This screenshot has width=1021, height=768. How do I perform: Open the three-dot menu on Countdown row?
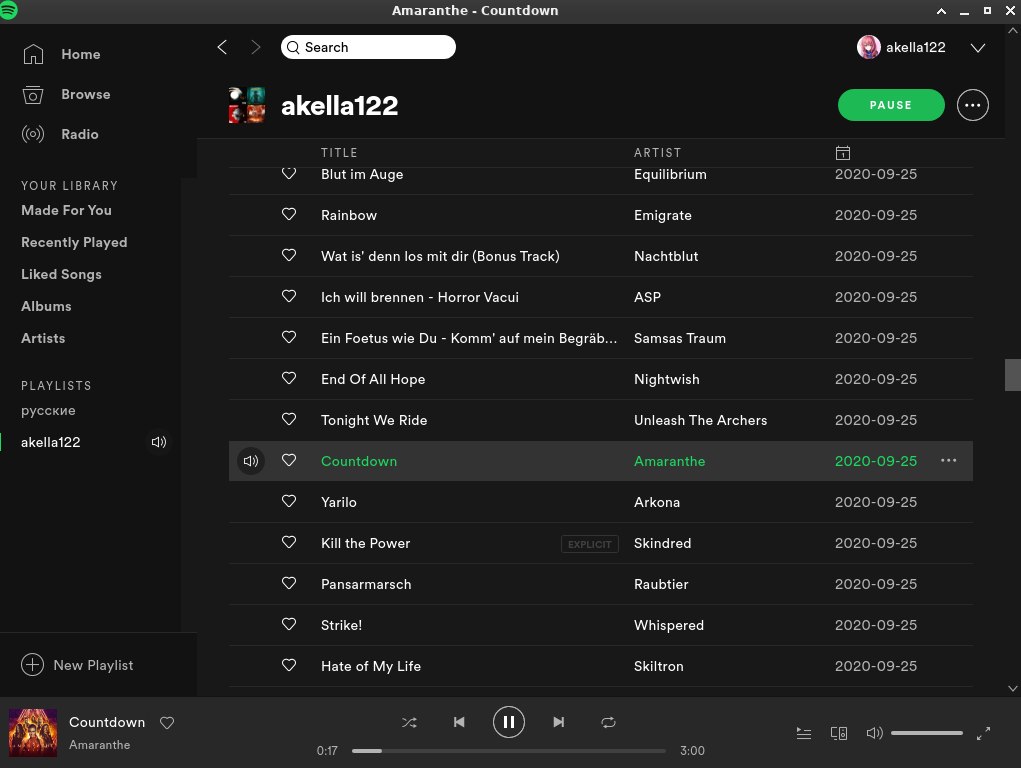[x=949, y=461]
